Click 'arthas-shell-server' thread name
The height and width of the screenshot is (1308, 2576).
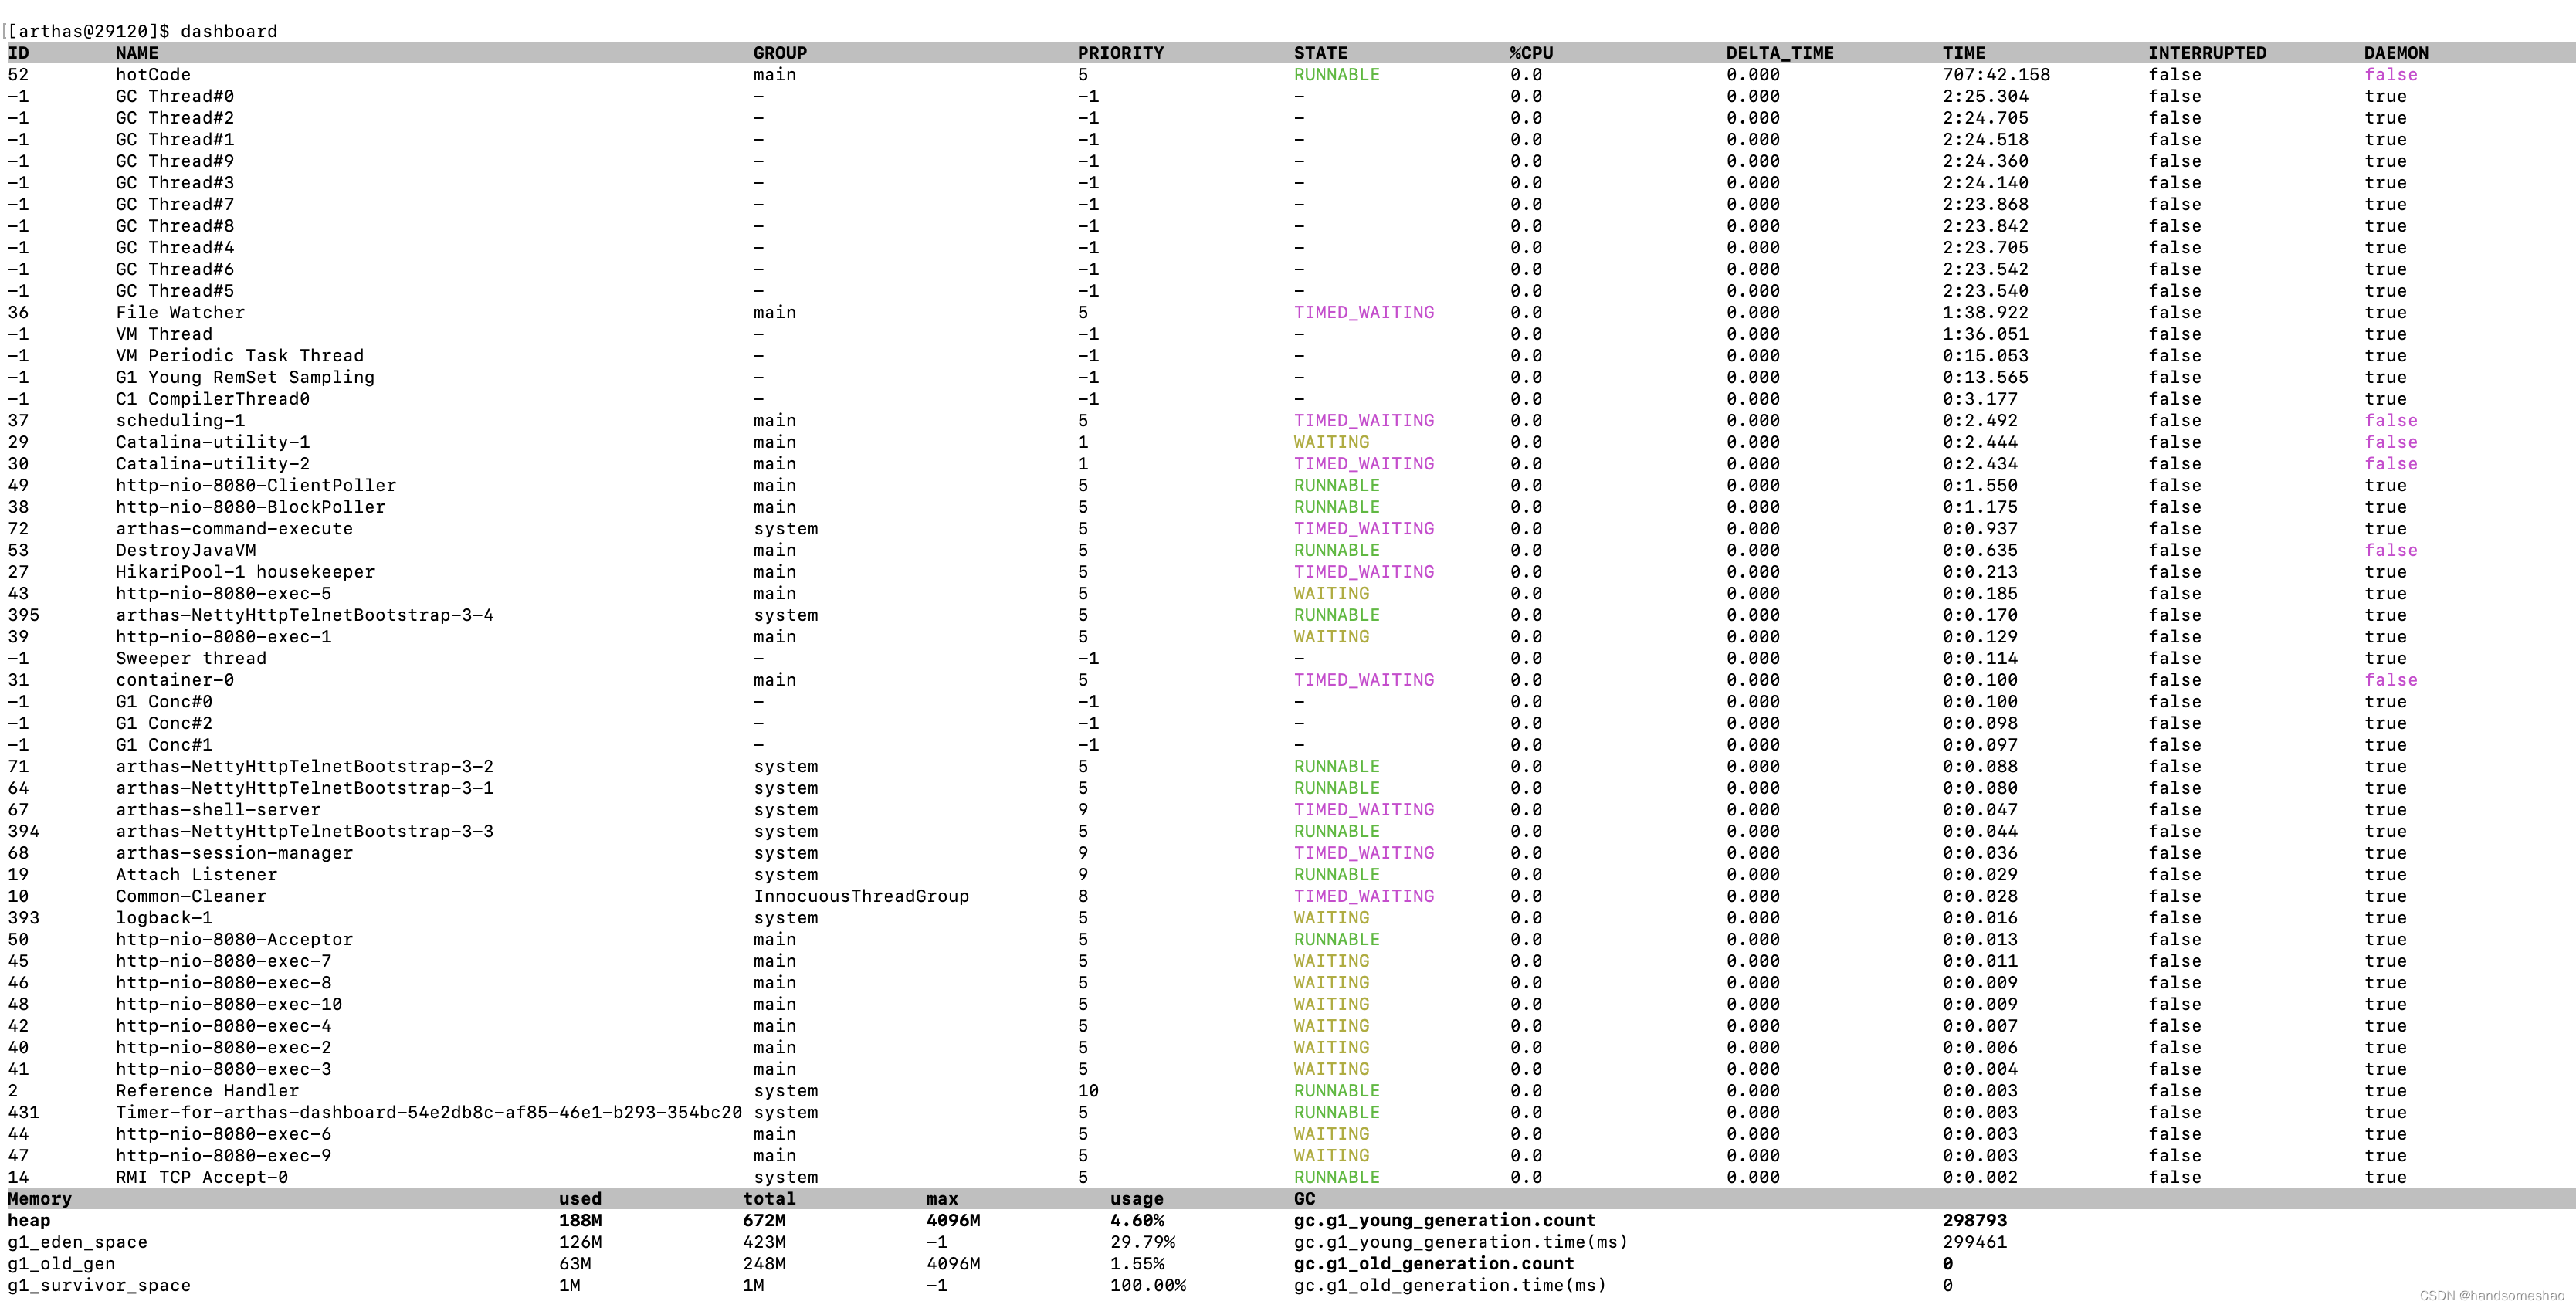click(218, 810)
